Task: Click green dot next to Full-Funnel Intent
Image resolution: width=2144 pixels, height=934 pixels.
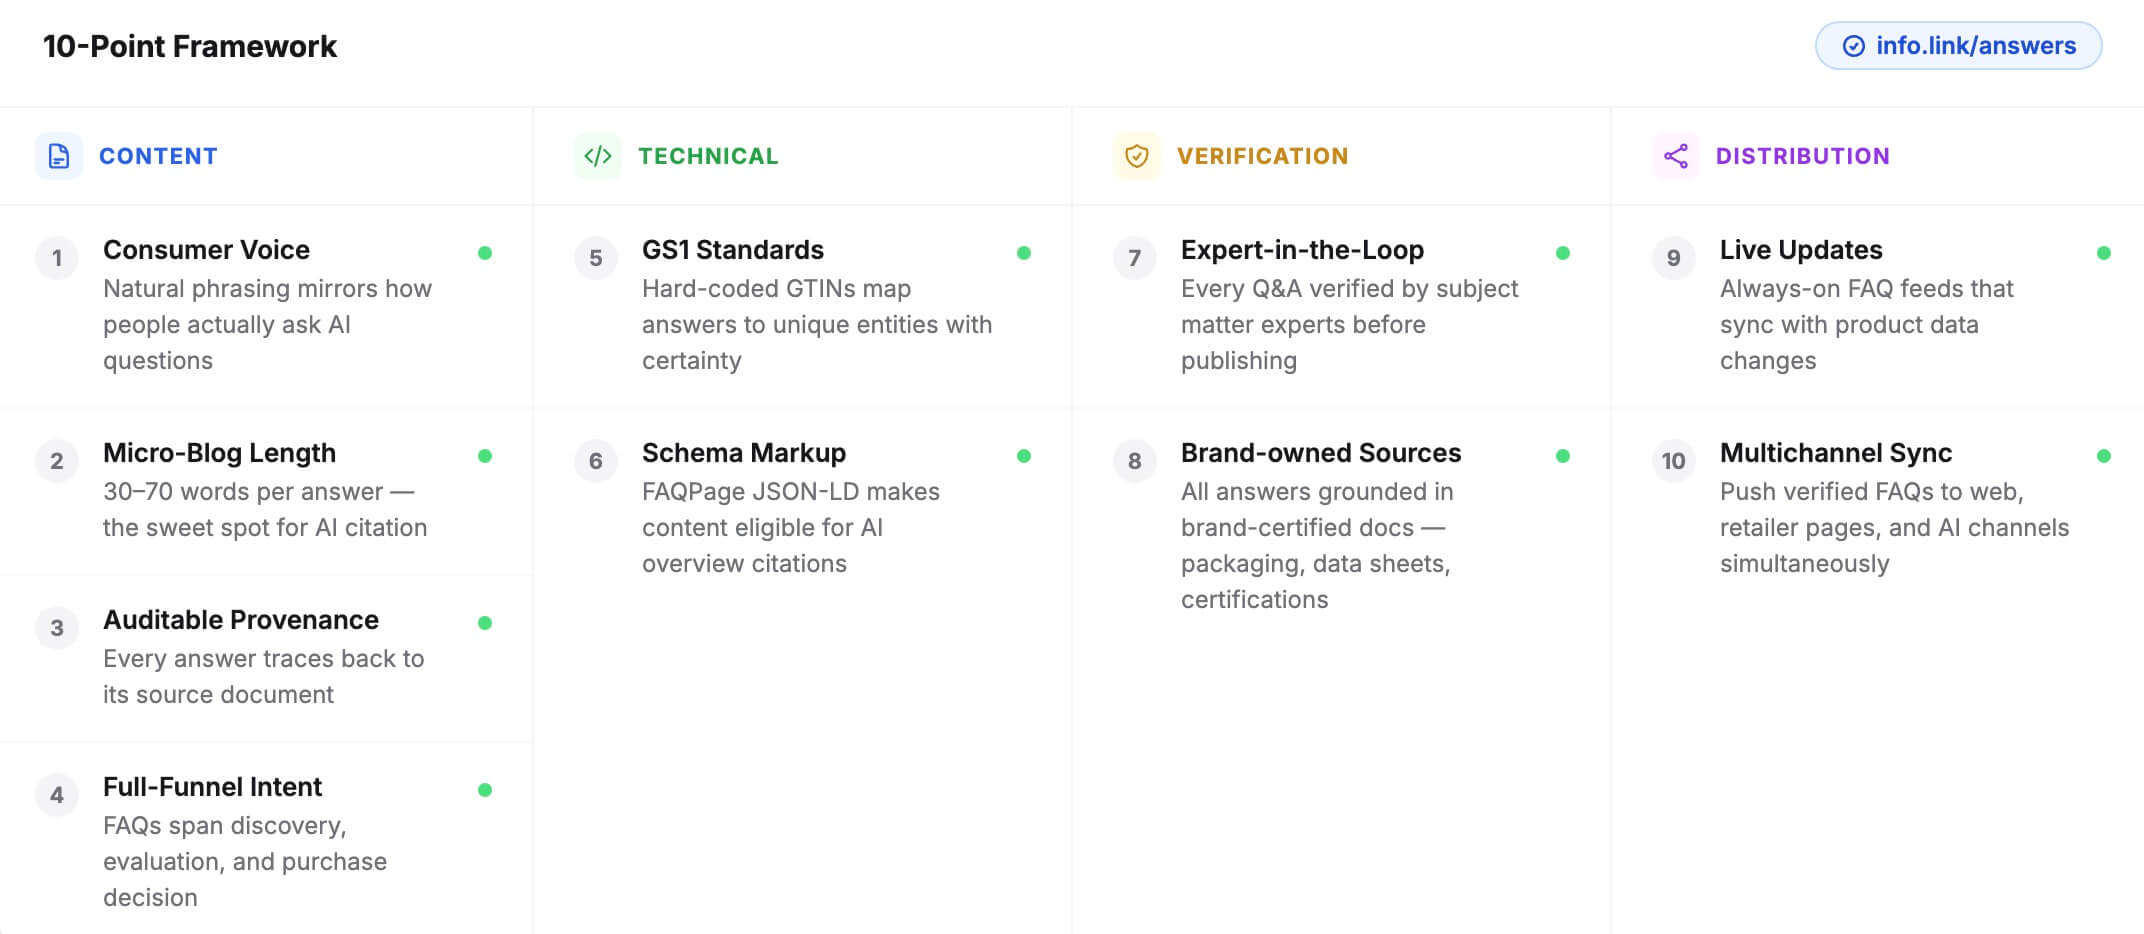Action: pos(485,790)
